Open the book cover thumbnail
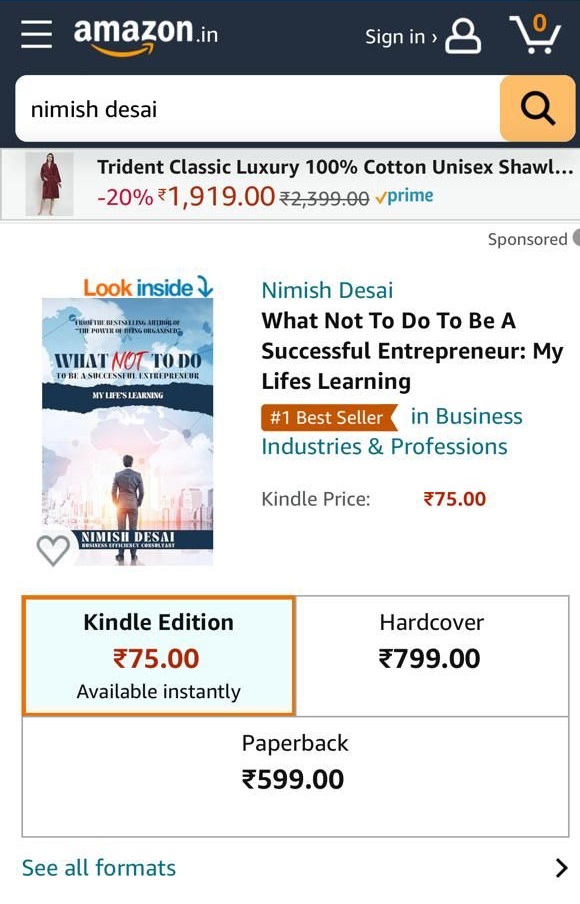This screenshot has height=904, width=580. coord(127,431)
